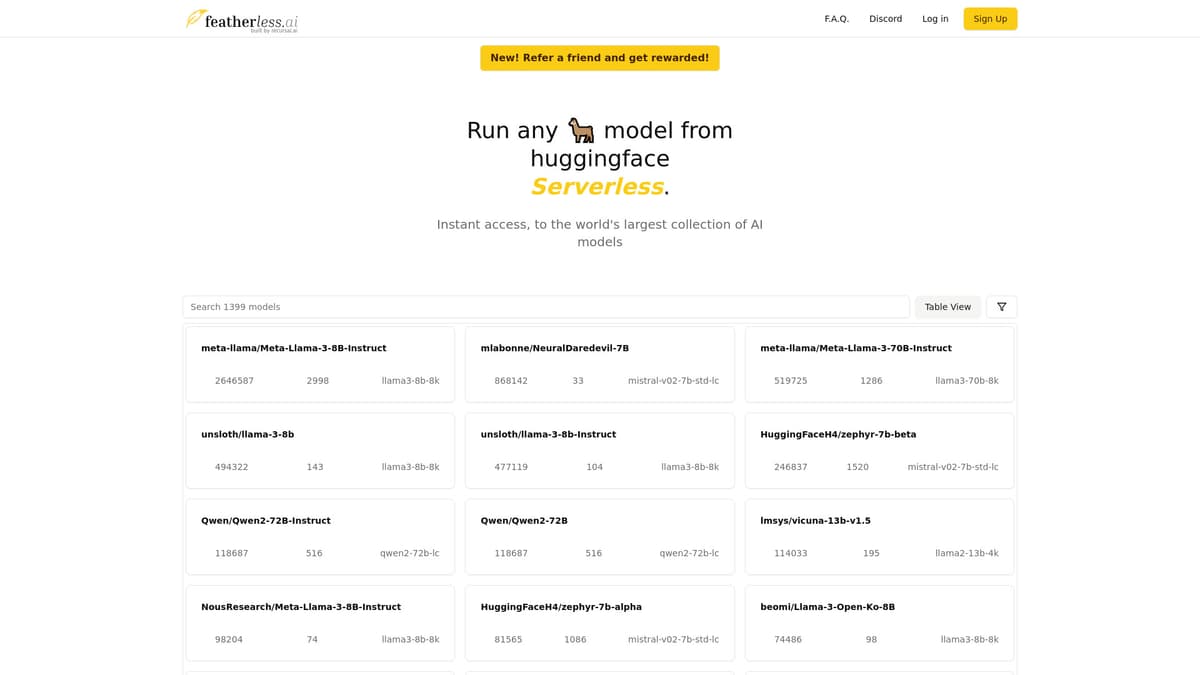Image resolution: width=1200 pixels, height=675 pixels.
Task: Click the llama emoji in the headline
Action: (581, 130)
